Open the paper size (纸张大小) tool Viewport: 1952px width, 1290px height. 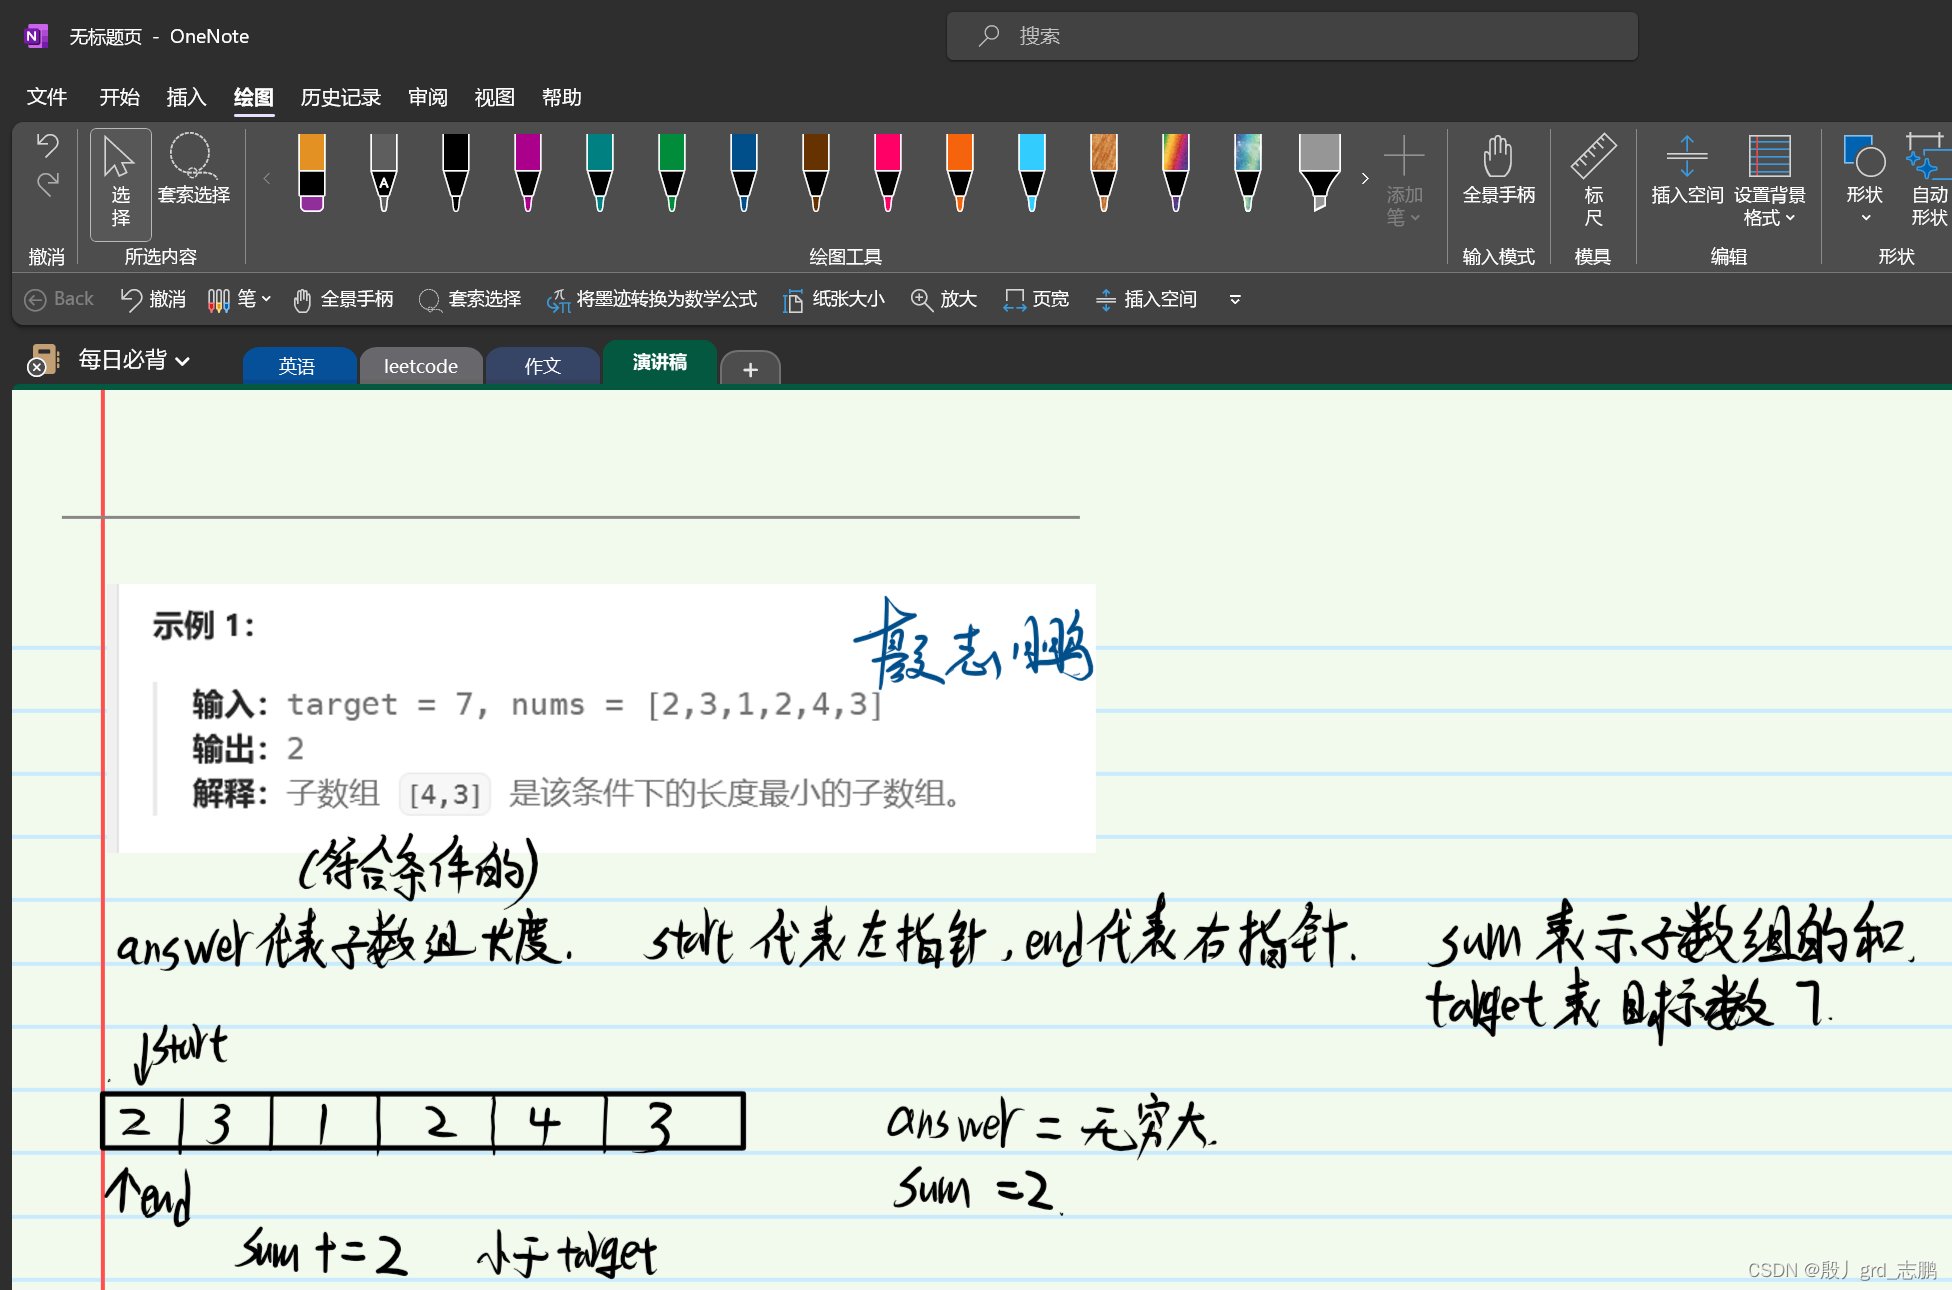click(834, 300)
